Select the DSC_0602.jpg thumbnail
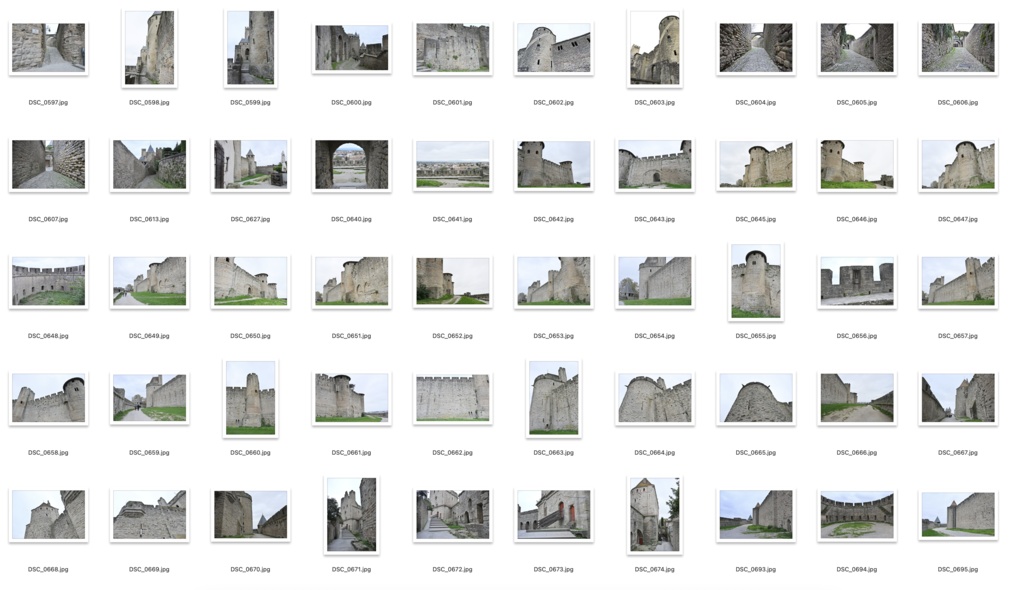Screen dimensions: 1024x590 tap(554, 48)
